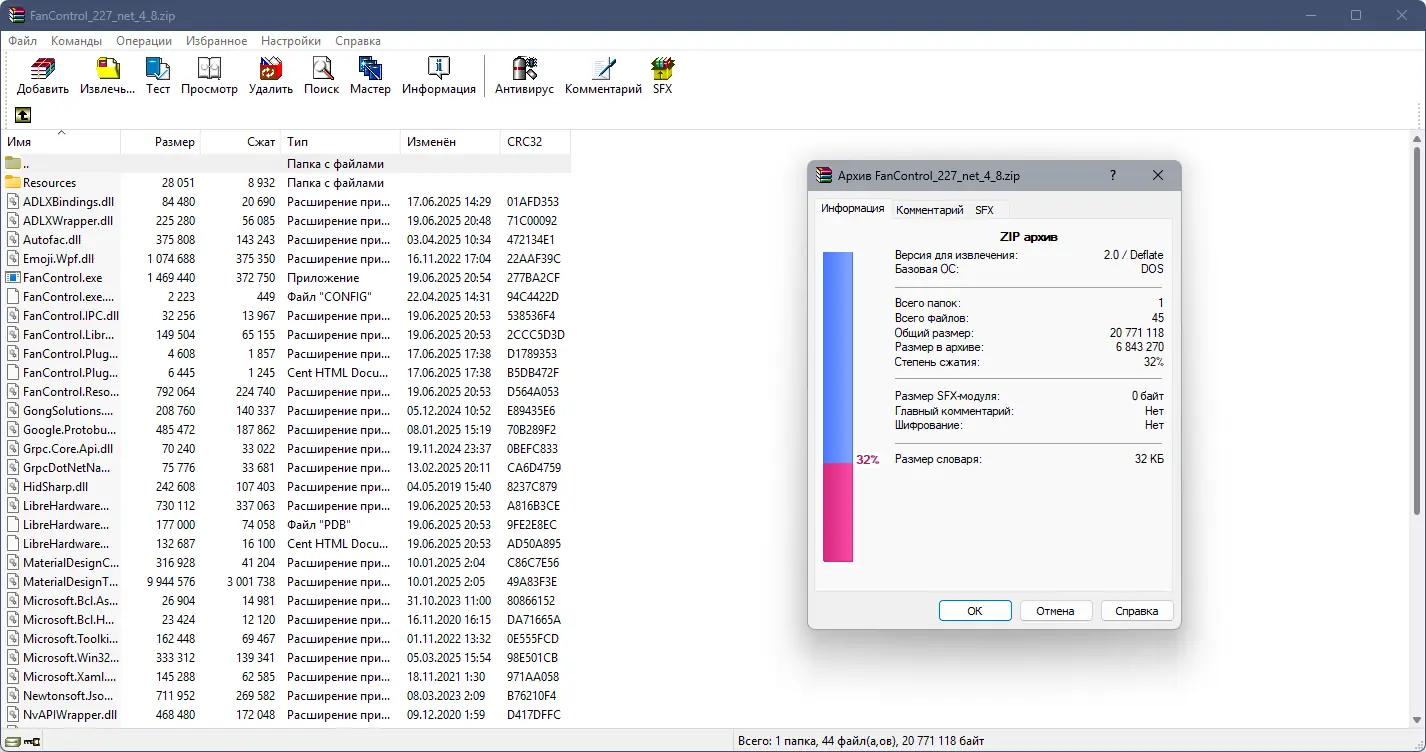This screenshot has width=1426, height=752.
Task: Click the Удалить toolbar icon
Action: point(271,76)
